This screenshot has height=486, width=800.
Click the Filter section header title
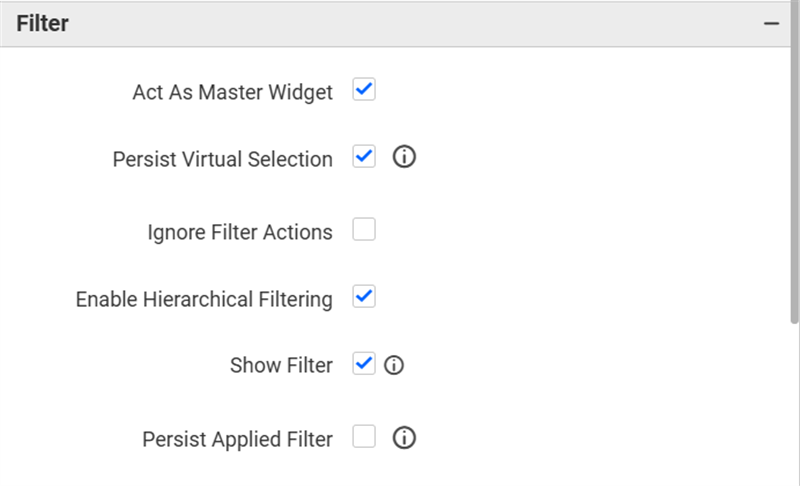(42, 23)
